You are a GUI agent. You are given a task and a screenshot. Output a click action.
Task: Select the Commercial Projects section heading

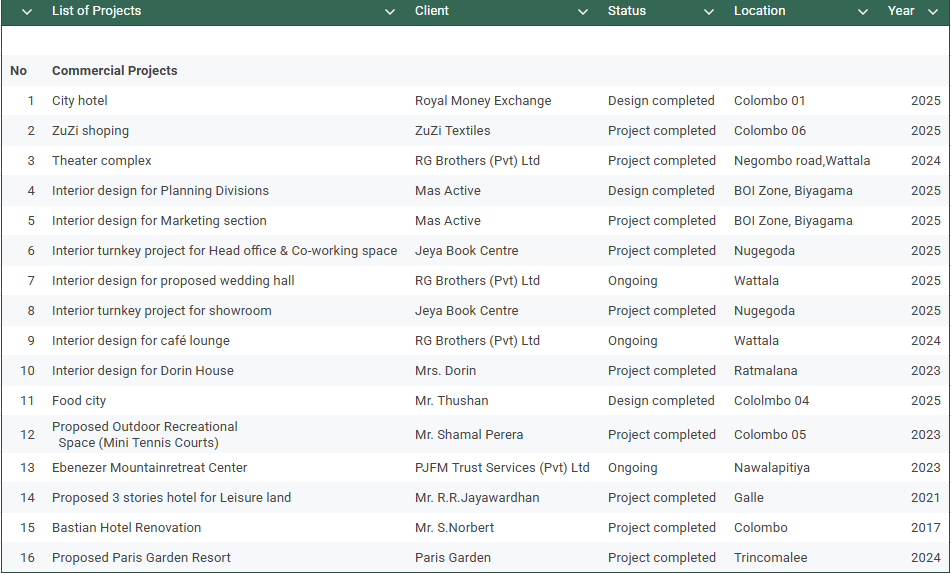click(x=115, y=71)
